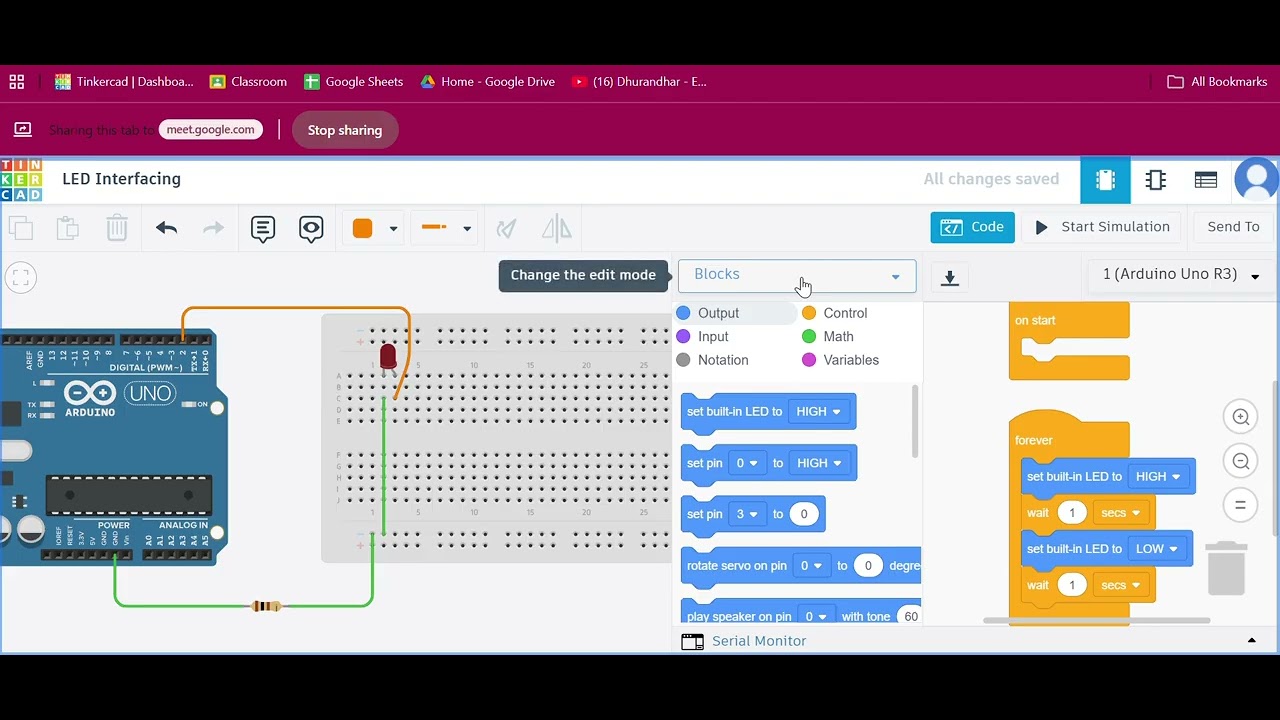Click the Zoom to fit icon
The image size is (1280, 720).
click(x=21, y=277)
